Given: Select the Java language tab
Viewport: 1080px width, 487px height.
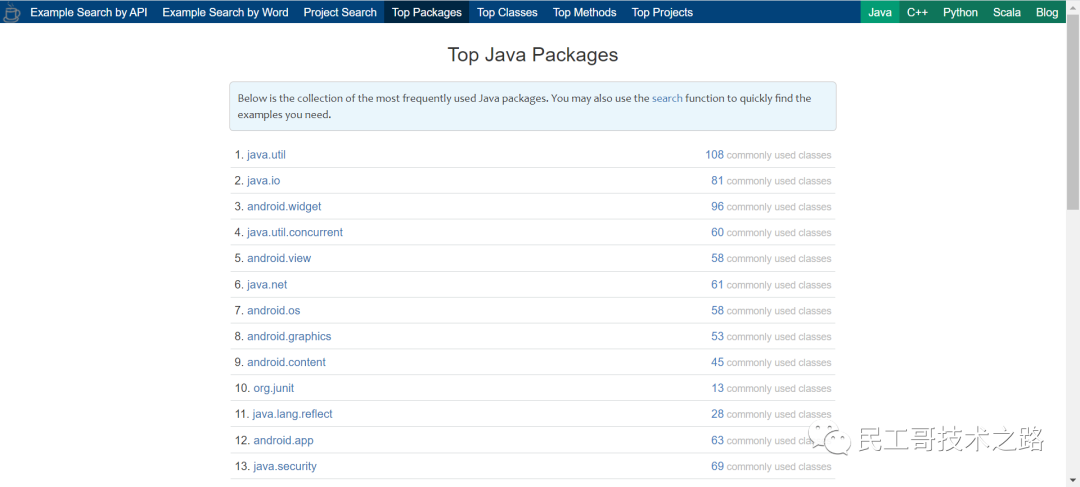Looking at the screenshot, I should click(880, 12).
